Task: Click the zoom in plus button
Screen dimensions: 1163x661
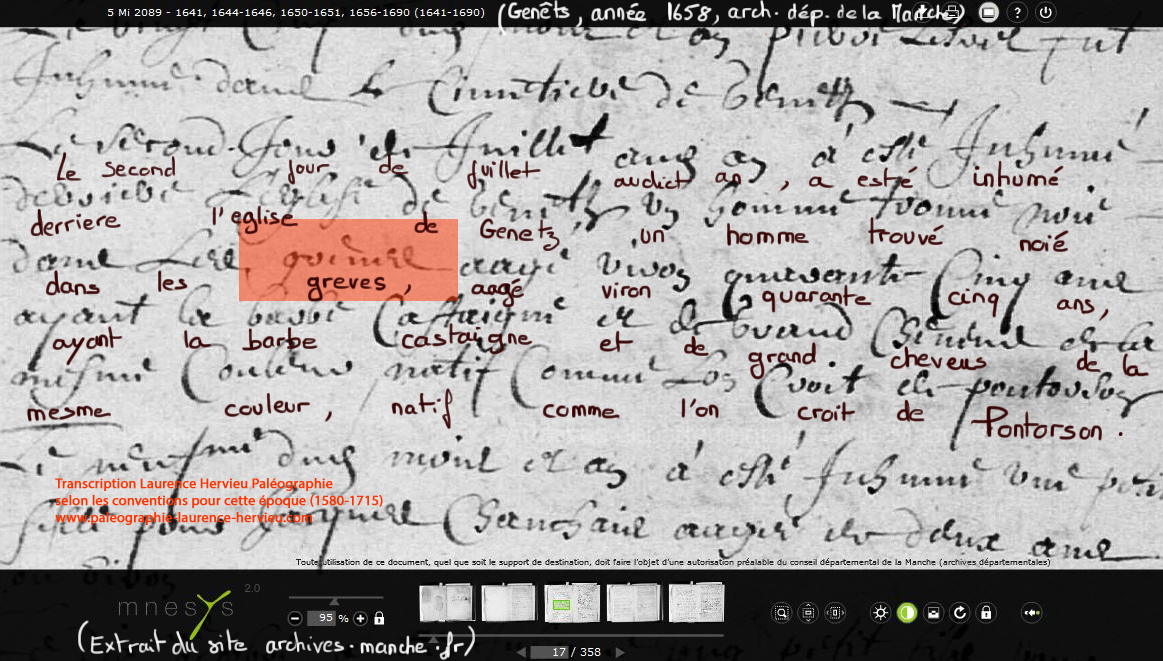Action: coord(361,618)
